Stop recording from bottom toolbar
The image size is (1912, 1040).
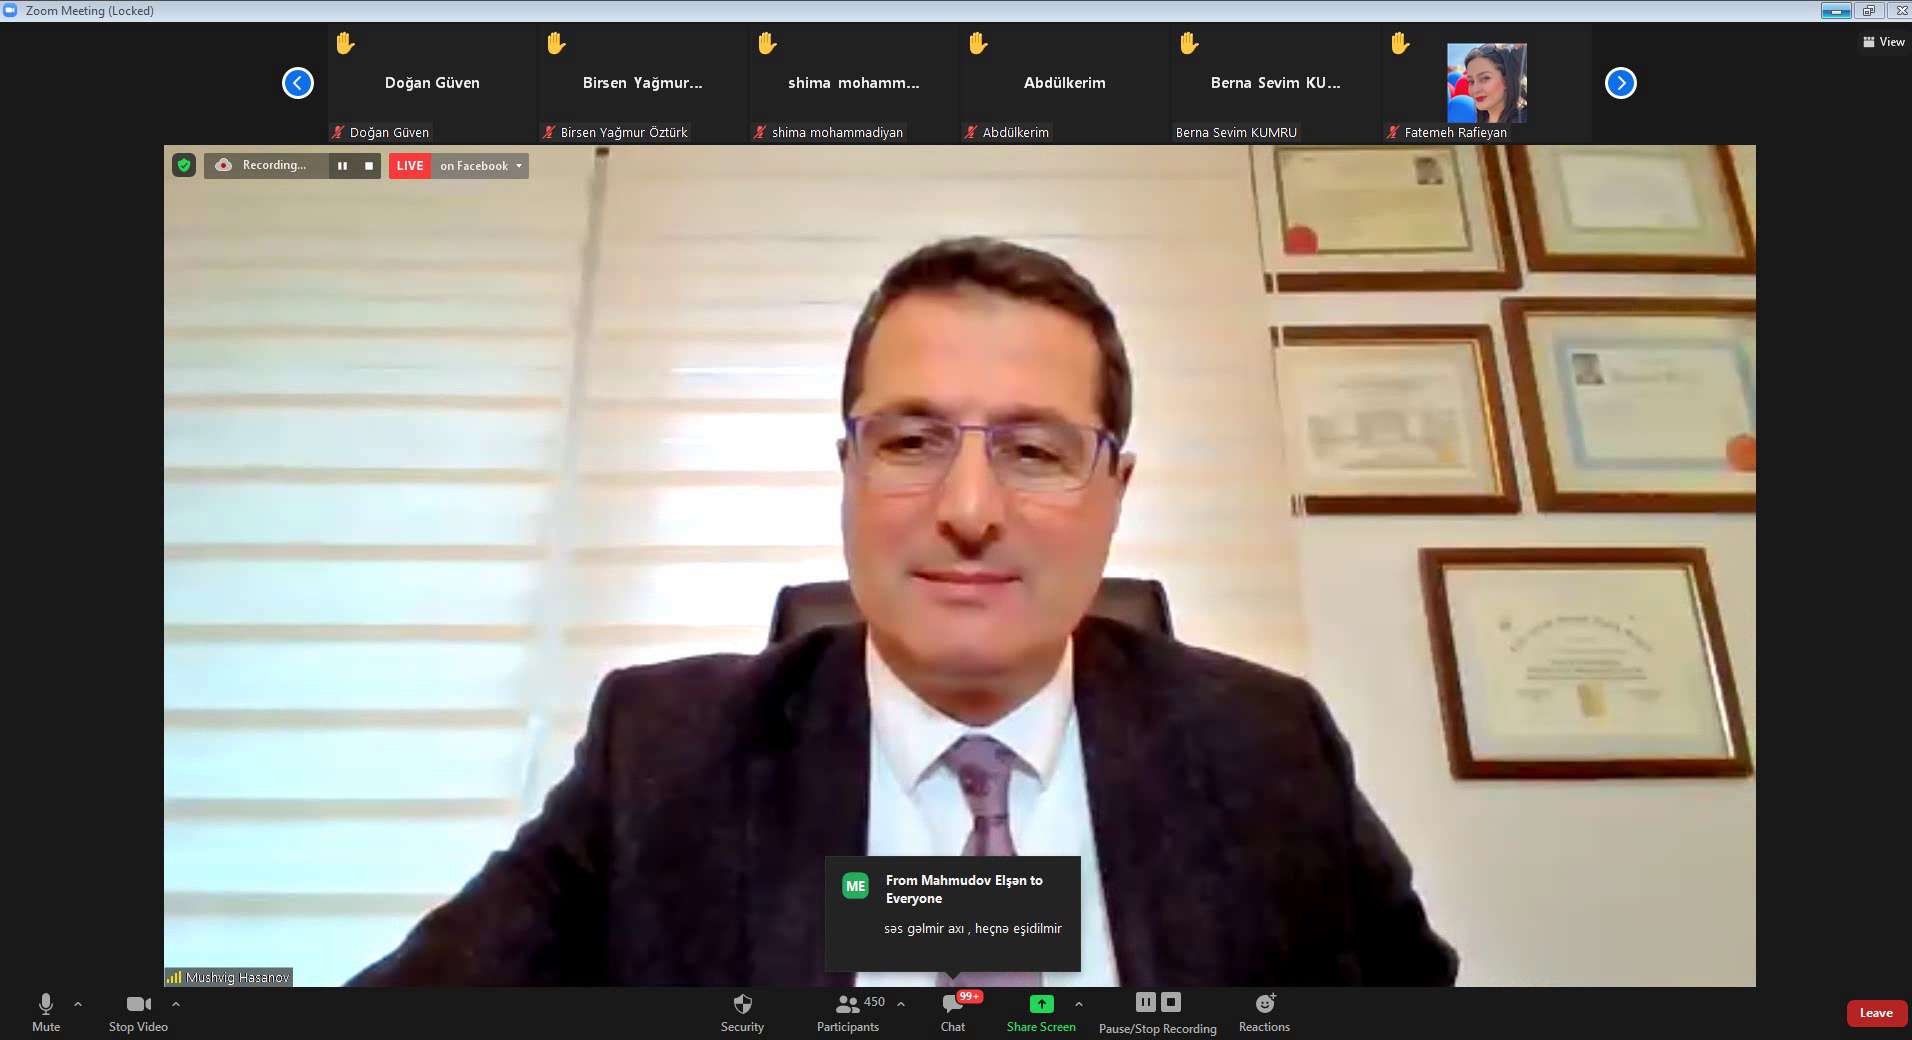(1171, 1002)
